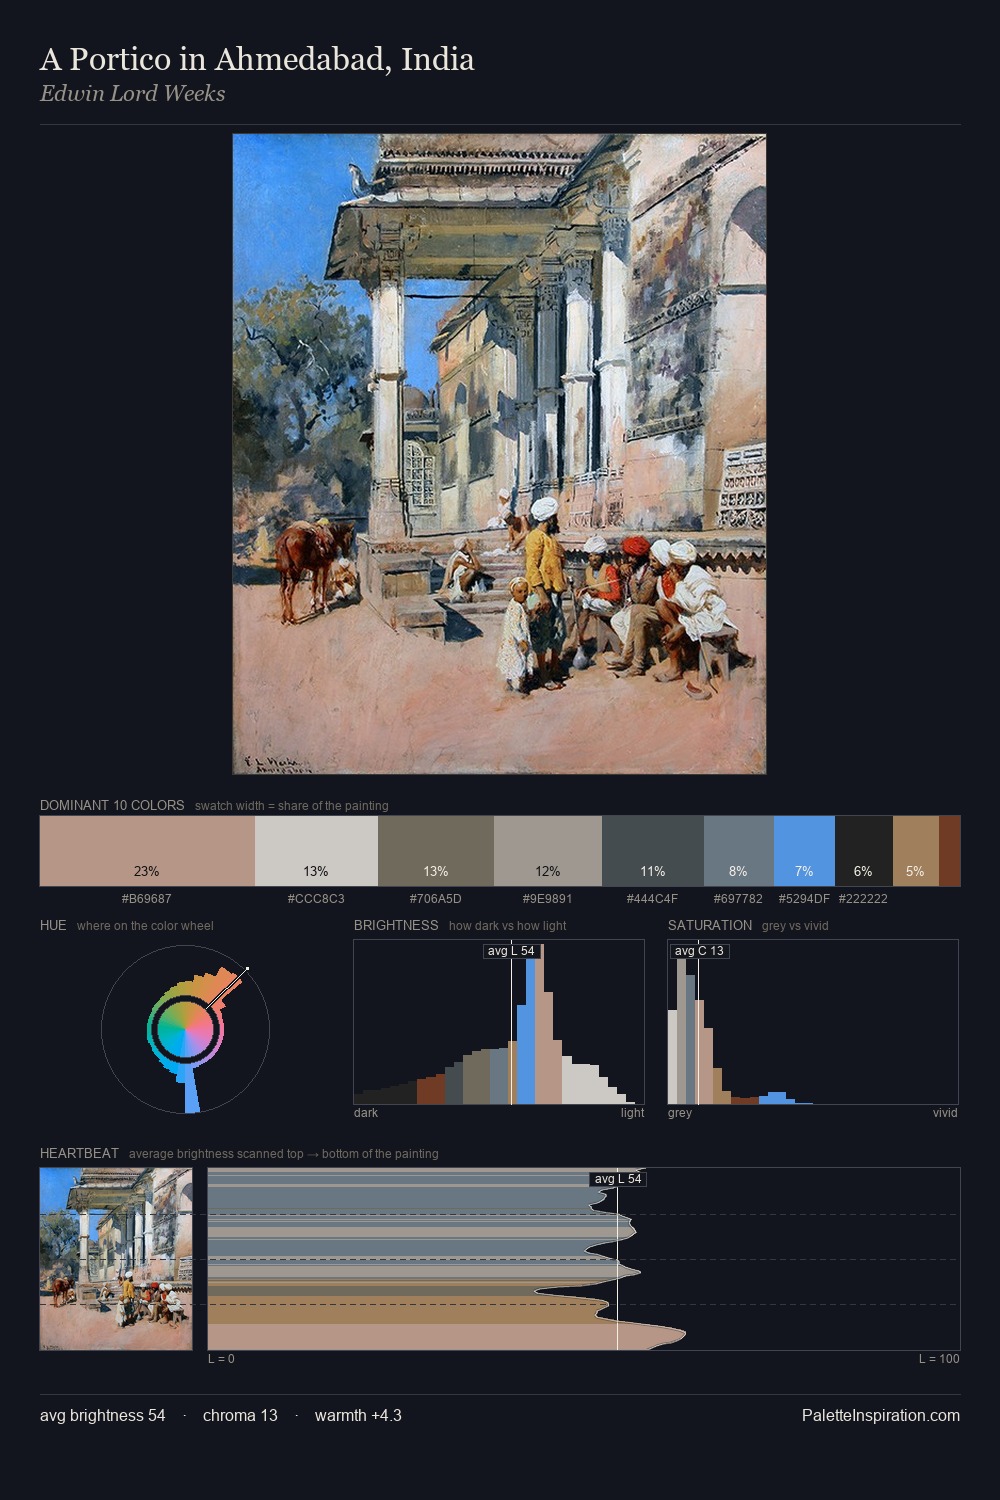
Task: Open the small painting thumbnail in Heartbeat
Action: tap(116, 1259)
